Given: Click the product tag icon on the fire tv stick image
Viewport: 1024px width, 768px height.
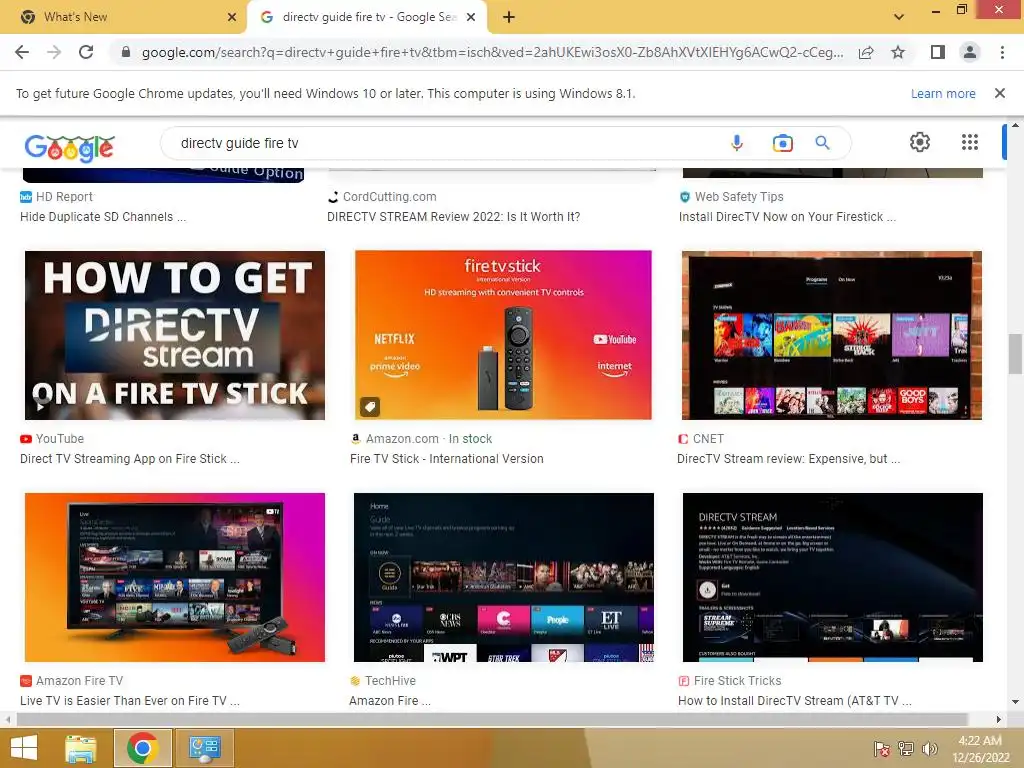Looking at the screenshot, I should click(x=370, y=407).
